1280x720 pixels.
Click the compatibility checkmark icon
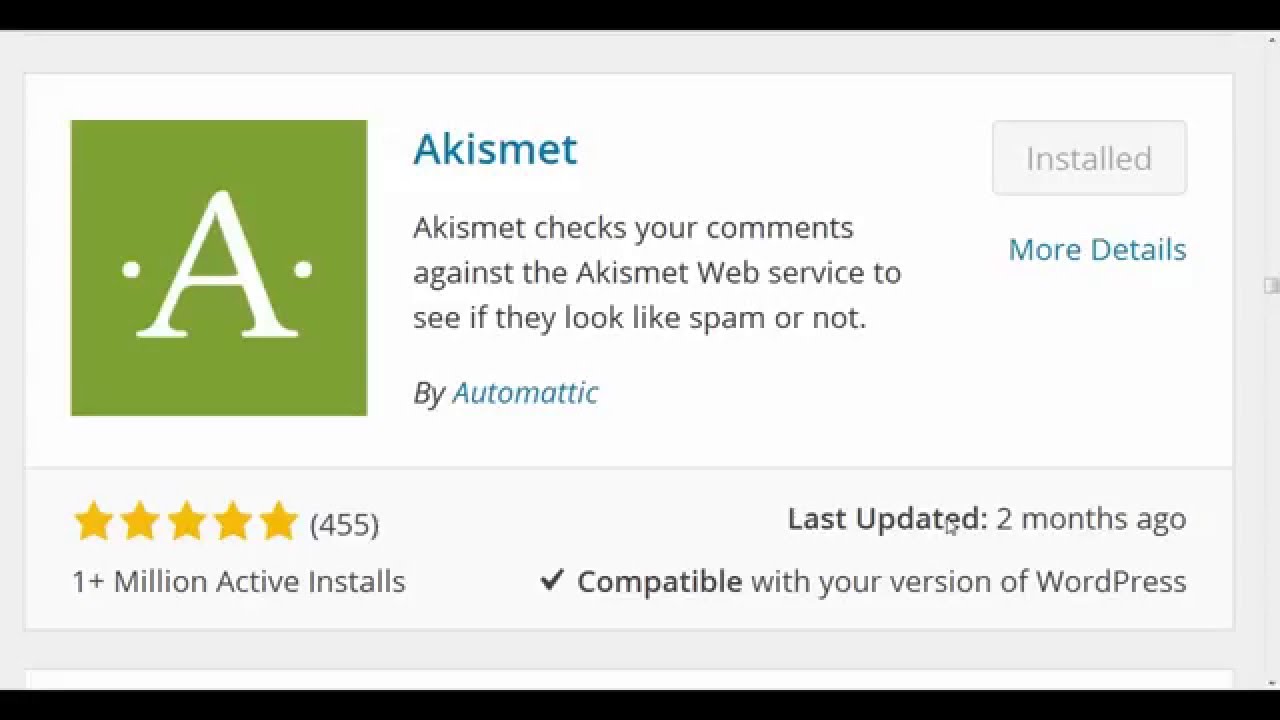[x=552, y=580]
